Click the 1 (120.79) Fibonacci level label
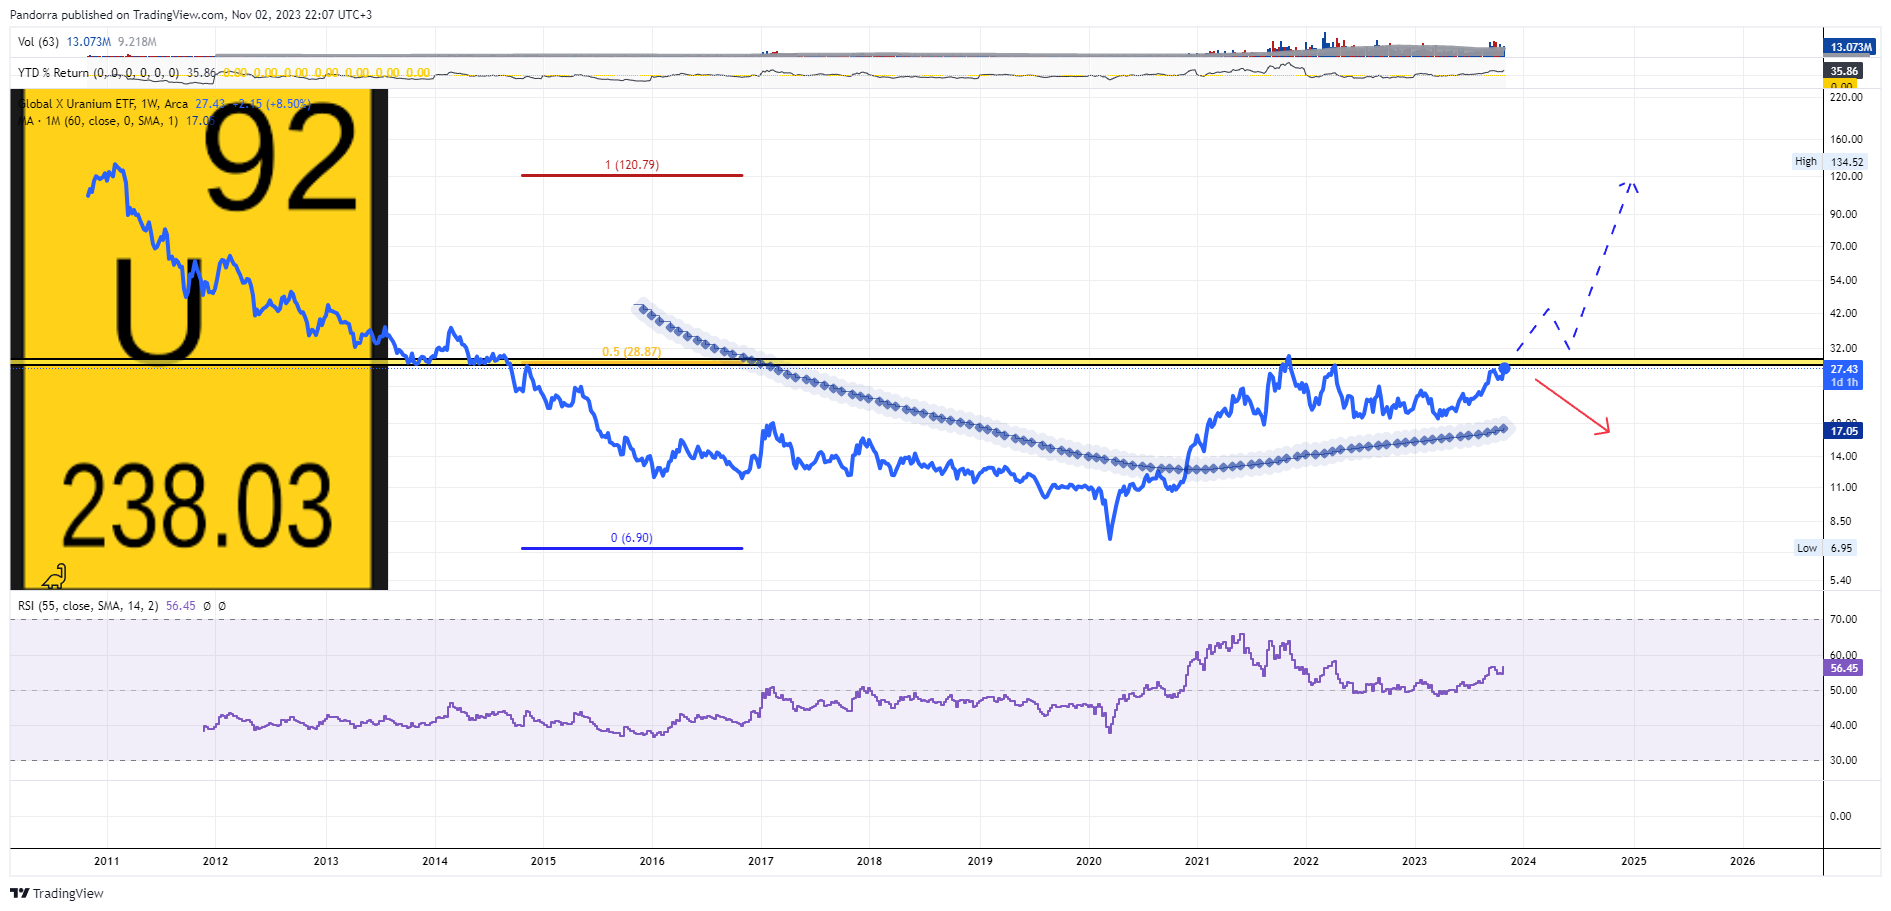 tap(632, 165)
